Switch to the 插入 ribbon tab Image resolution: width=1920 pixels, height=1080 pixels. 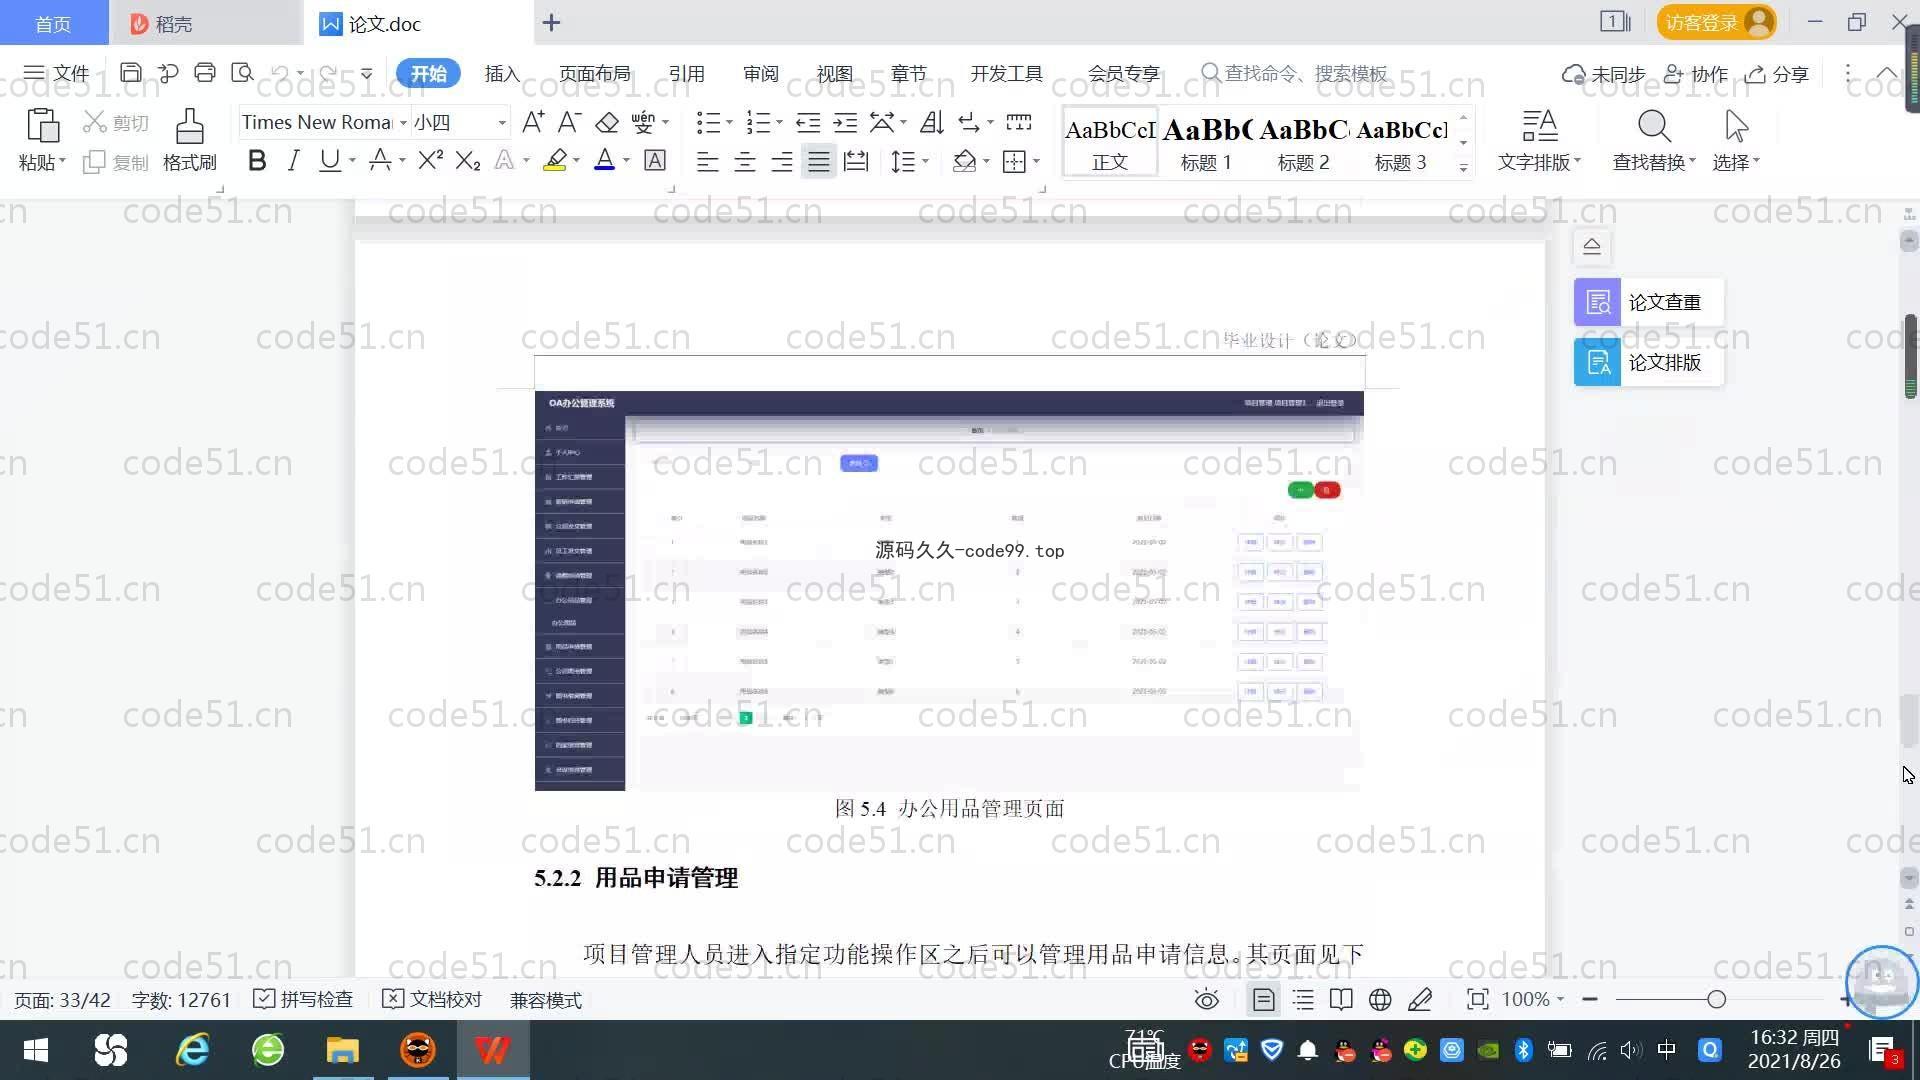(502, 73)
